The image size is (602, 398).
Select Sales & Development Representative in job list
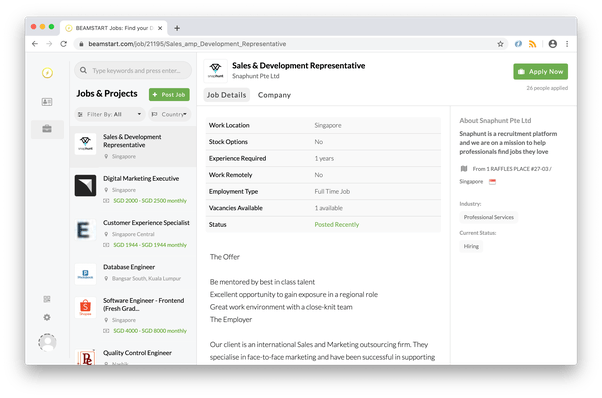coord(133,146)
